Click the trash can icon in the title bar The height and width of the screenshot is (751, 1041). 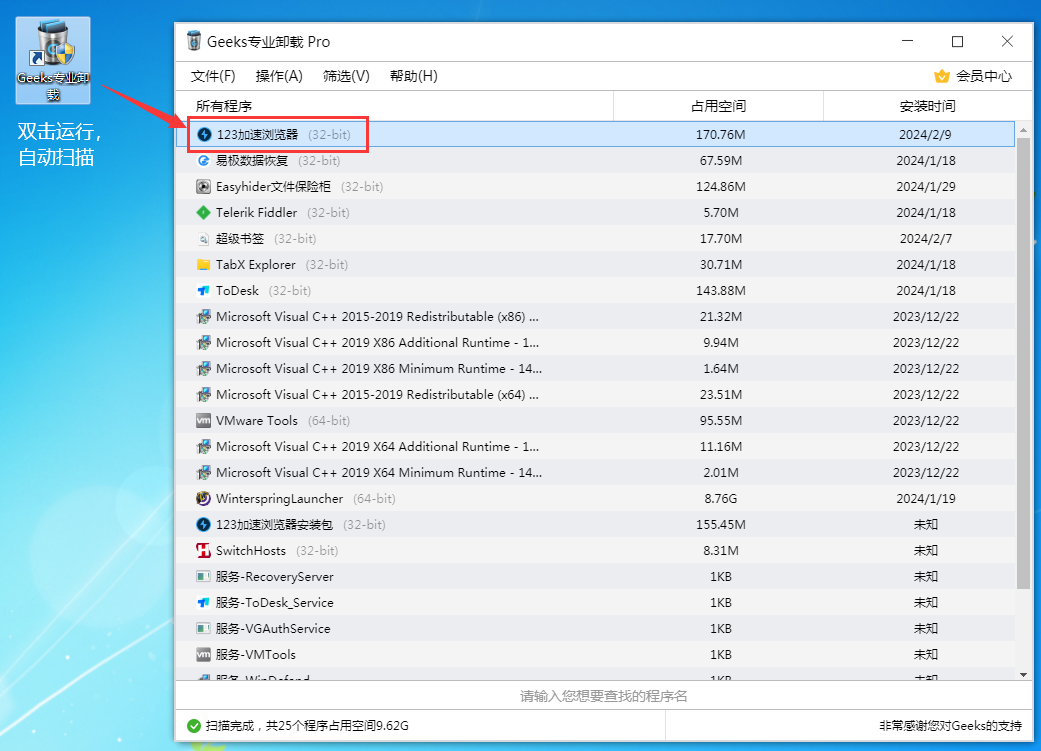pyautogui.click(x=194, y=41)
